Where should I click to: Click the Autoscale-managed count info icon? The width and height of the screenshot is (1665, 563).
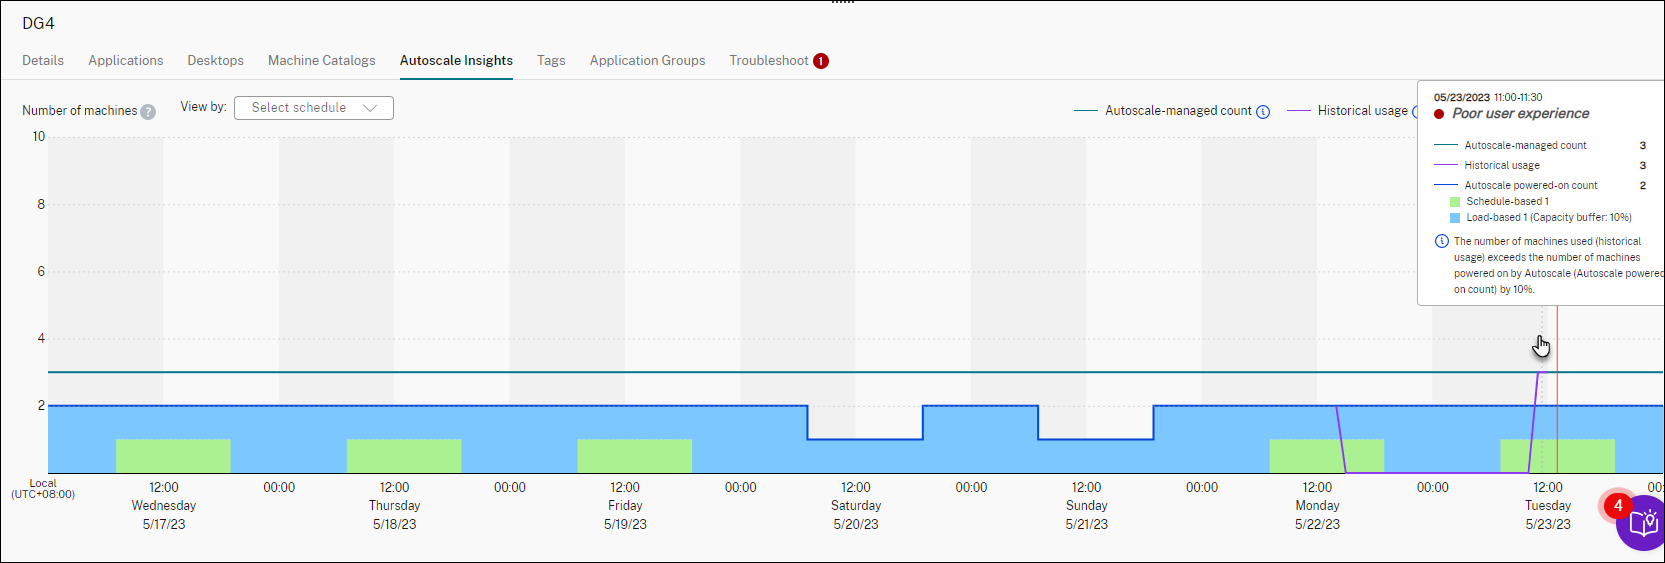tap(1263, 112)
